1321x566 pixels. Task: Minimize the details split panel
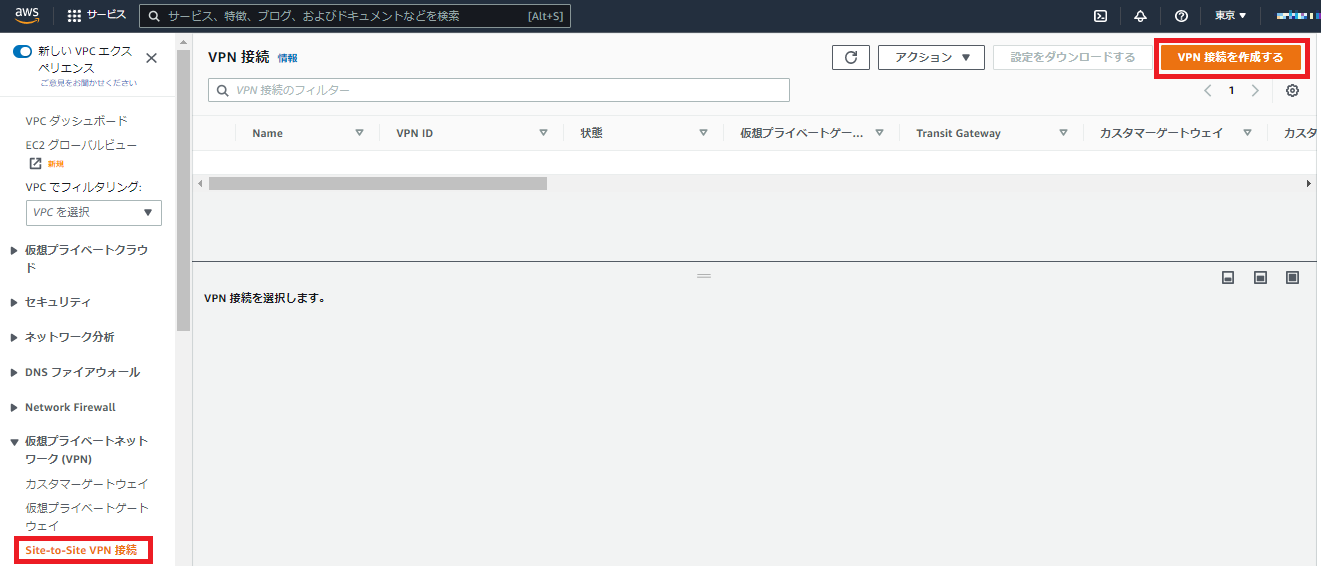1228,277
